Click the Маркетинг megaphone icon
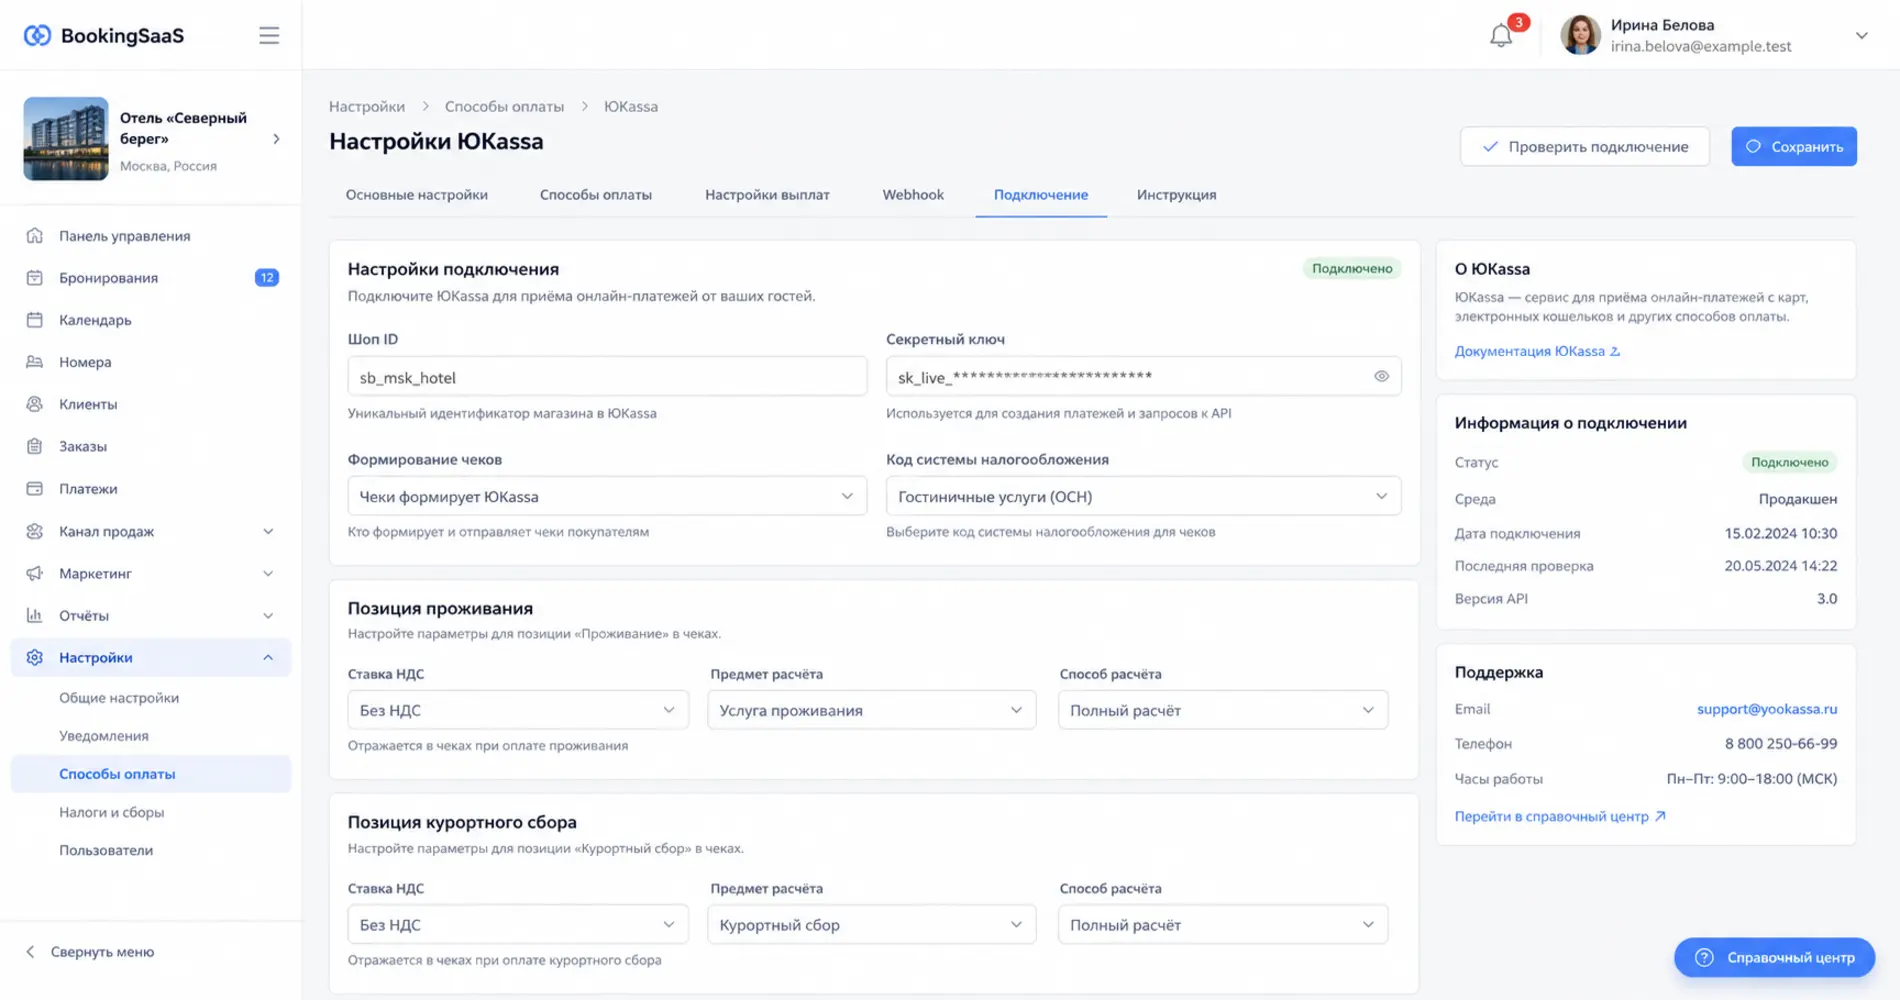This screenshot has height=1000, width=1900. 35,573
